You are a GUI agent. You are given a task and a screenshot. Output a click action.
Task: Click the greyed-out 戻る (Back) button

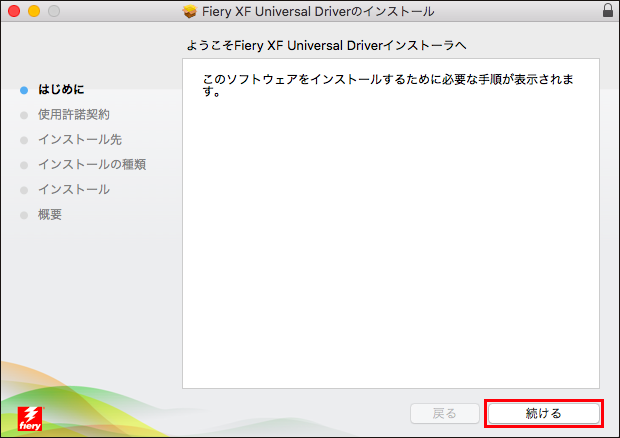[x=445, y=413]
